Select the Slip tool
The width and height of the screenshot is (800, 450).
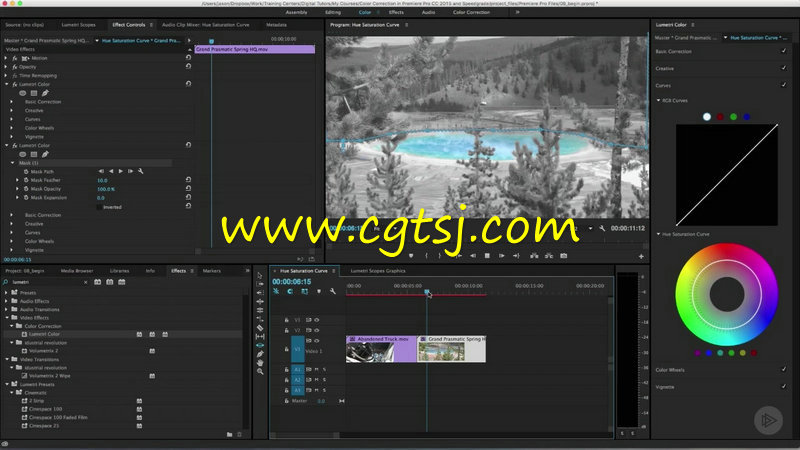coord(260,336)
